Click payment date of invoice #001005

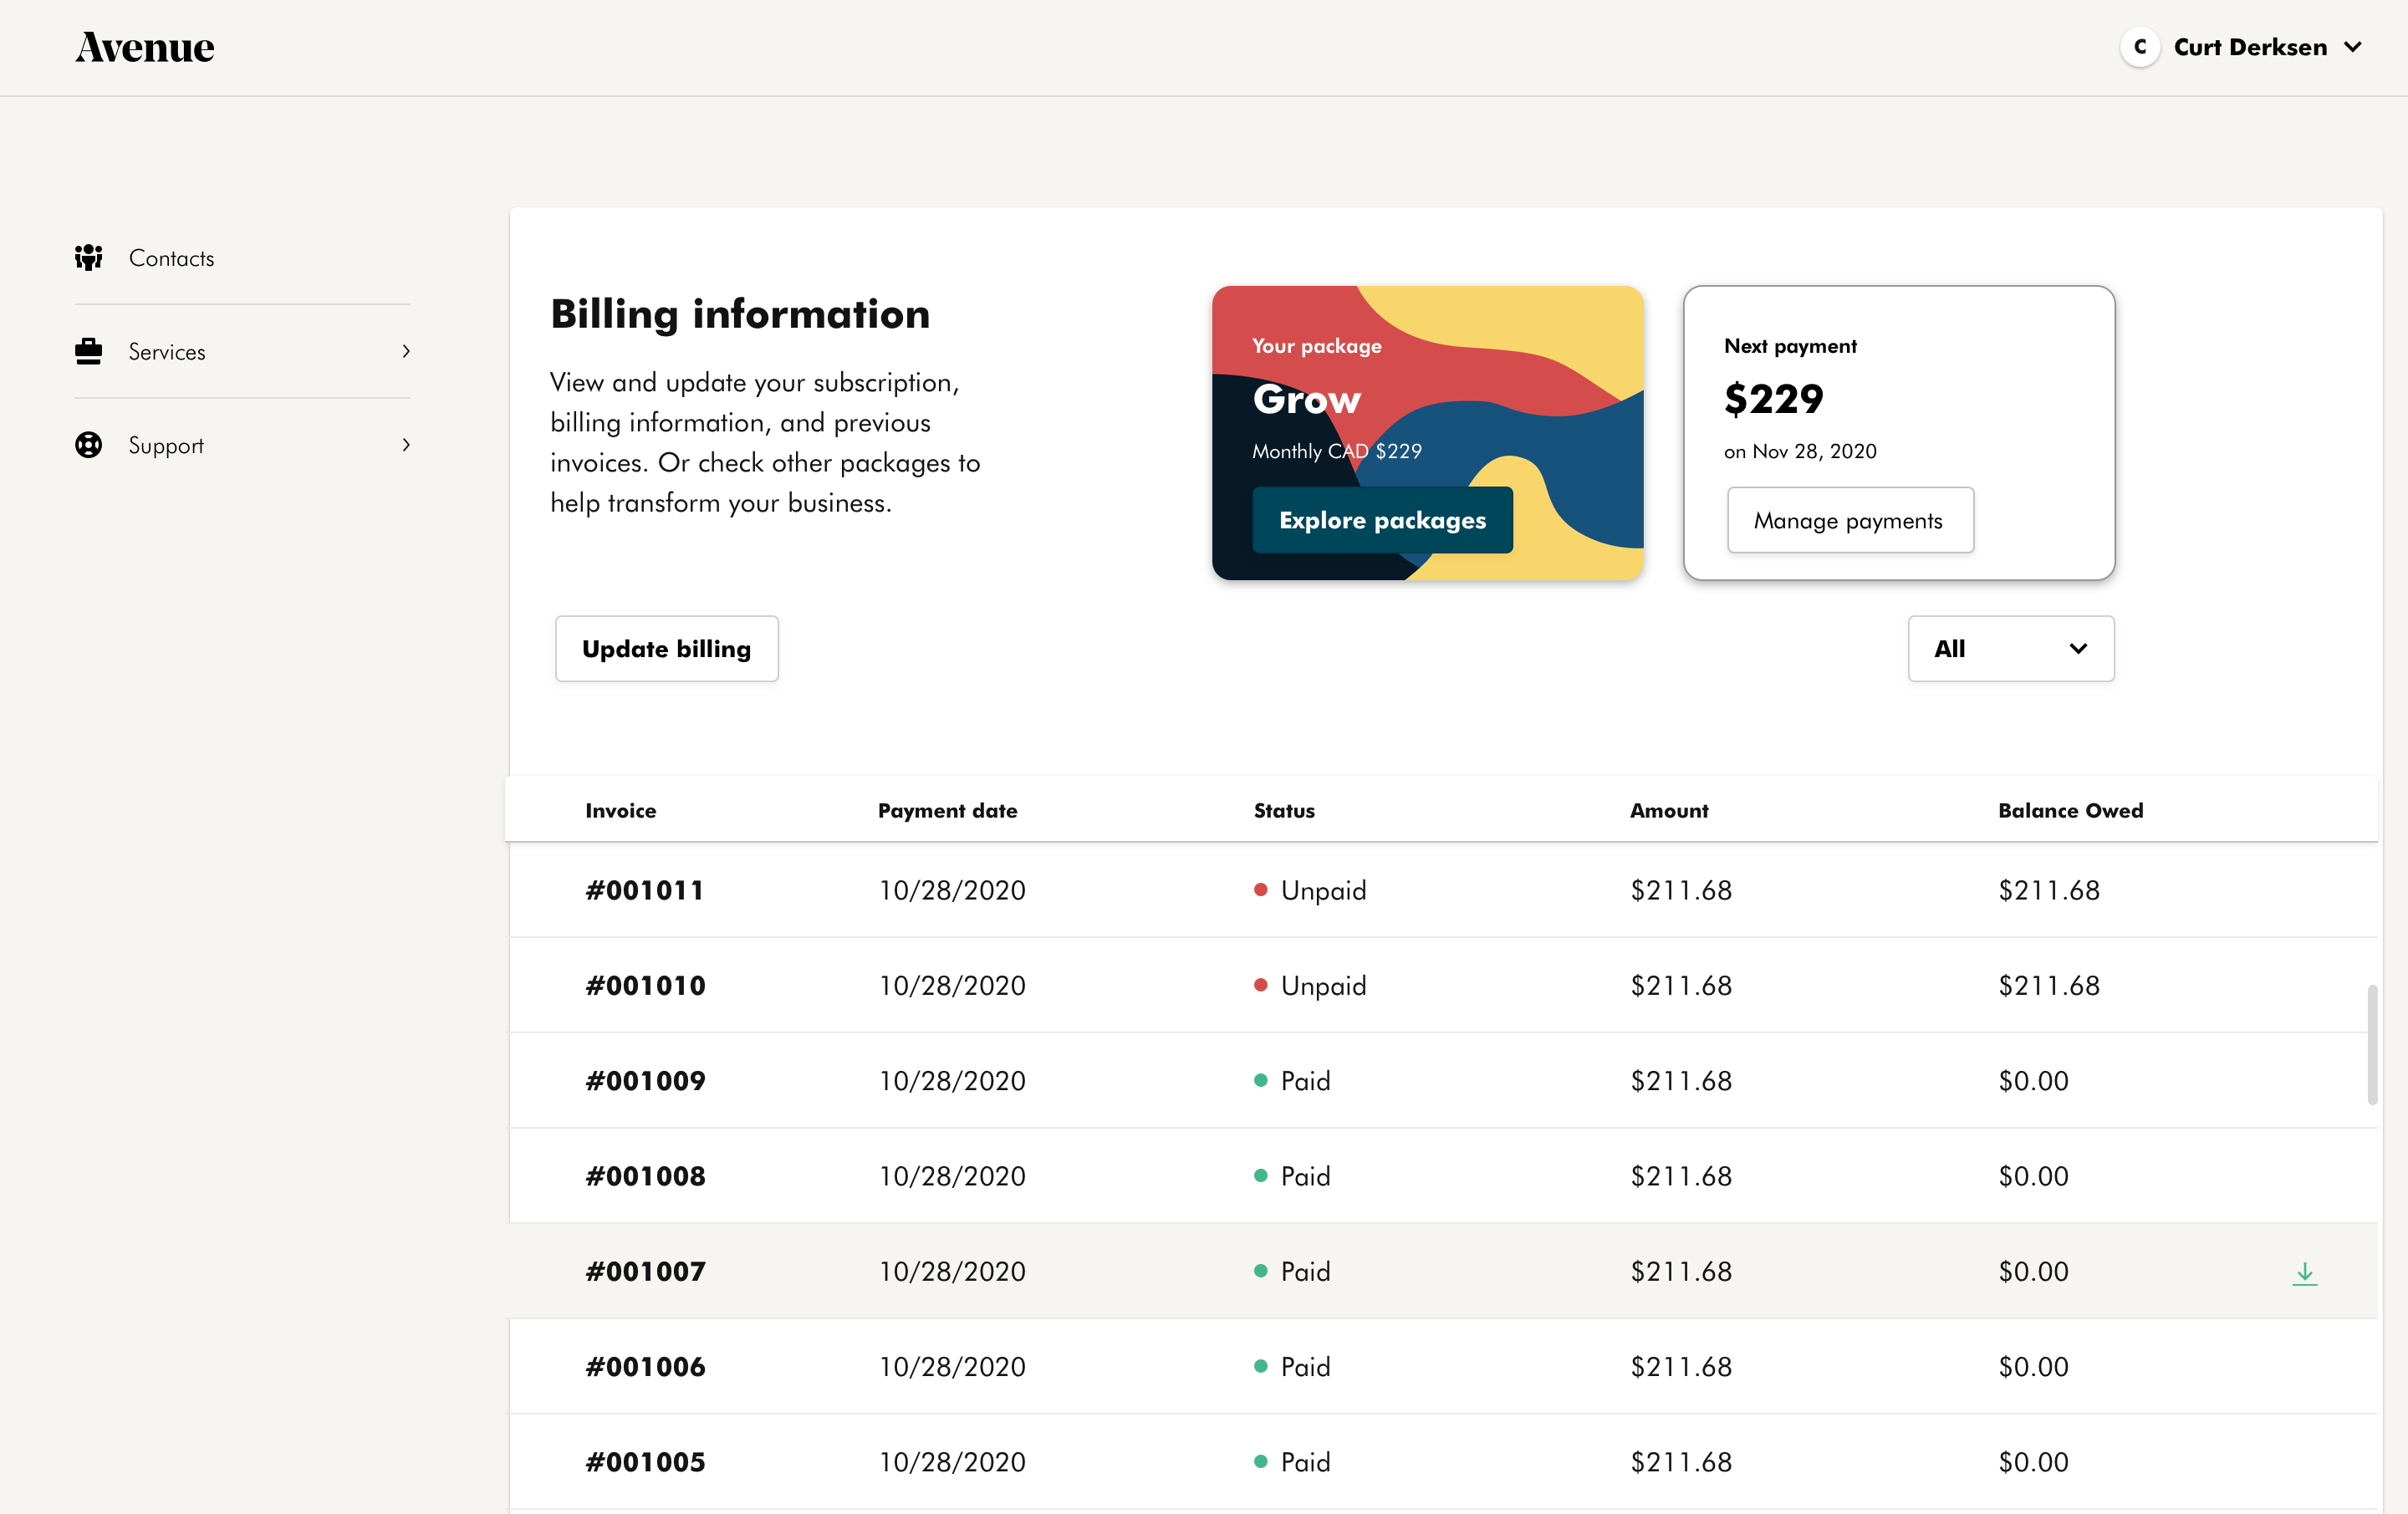click(952, 1462)
